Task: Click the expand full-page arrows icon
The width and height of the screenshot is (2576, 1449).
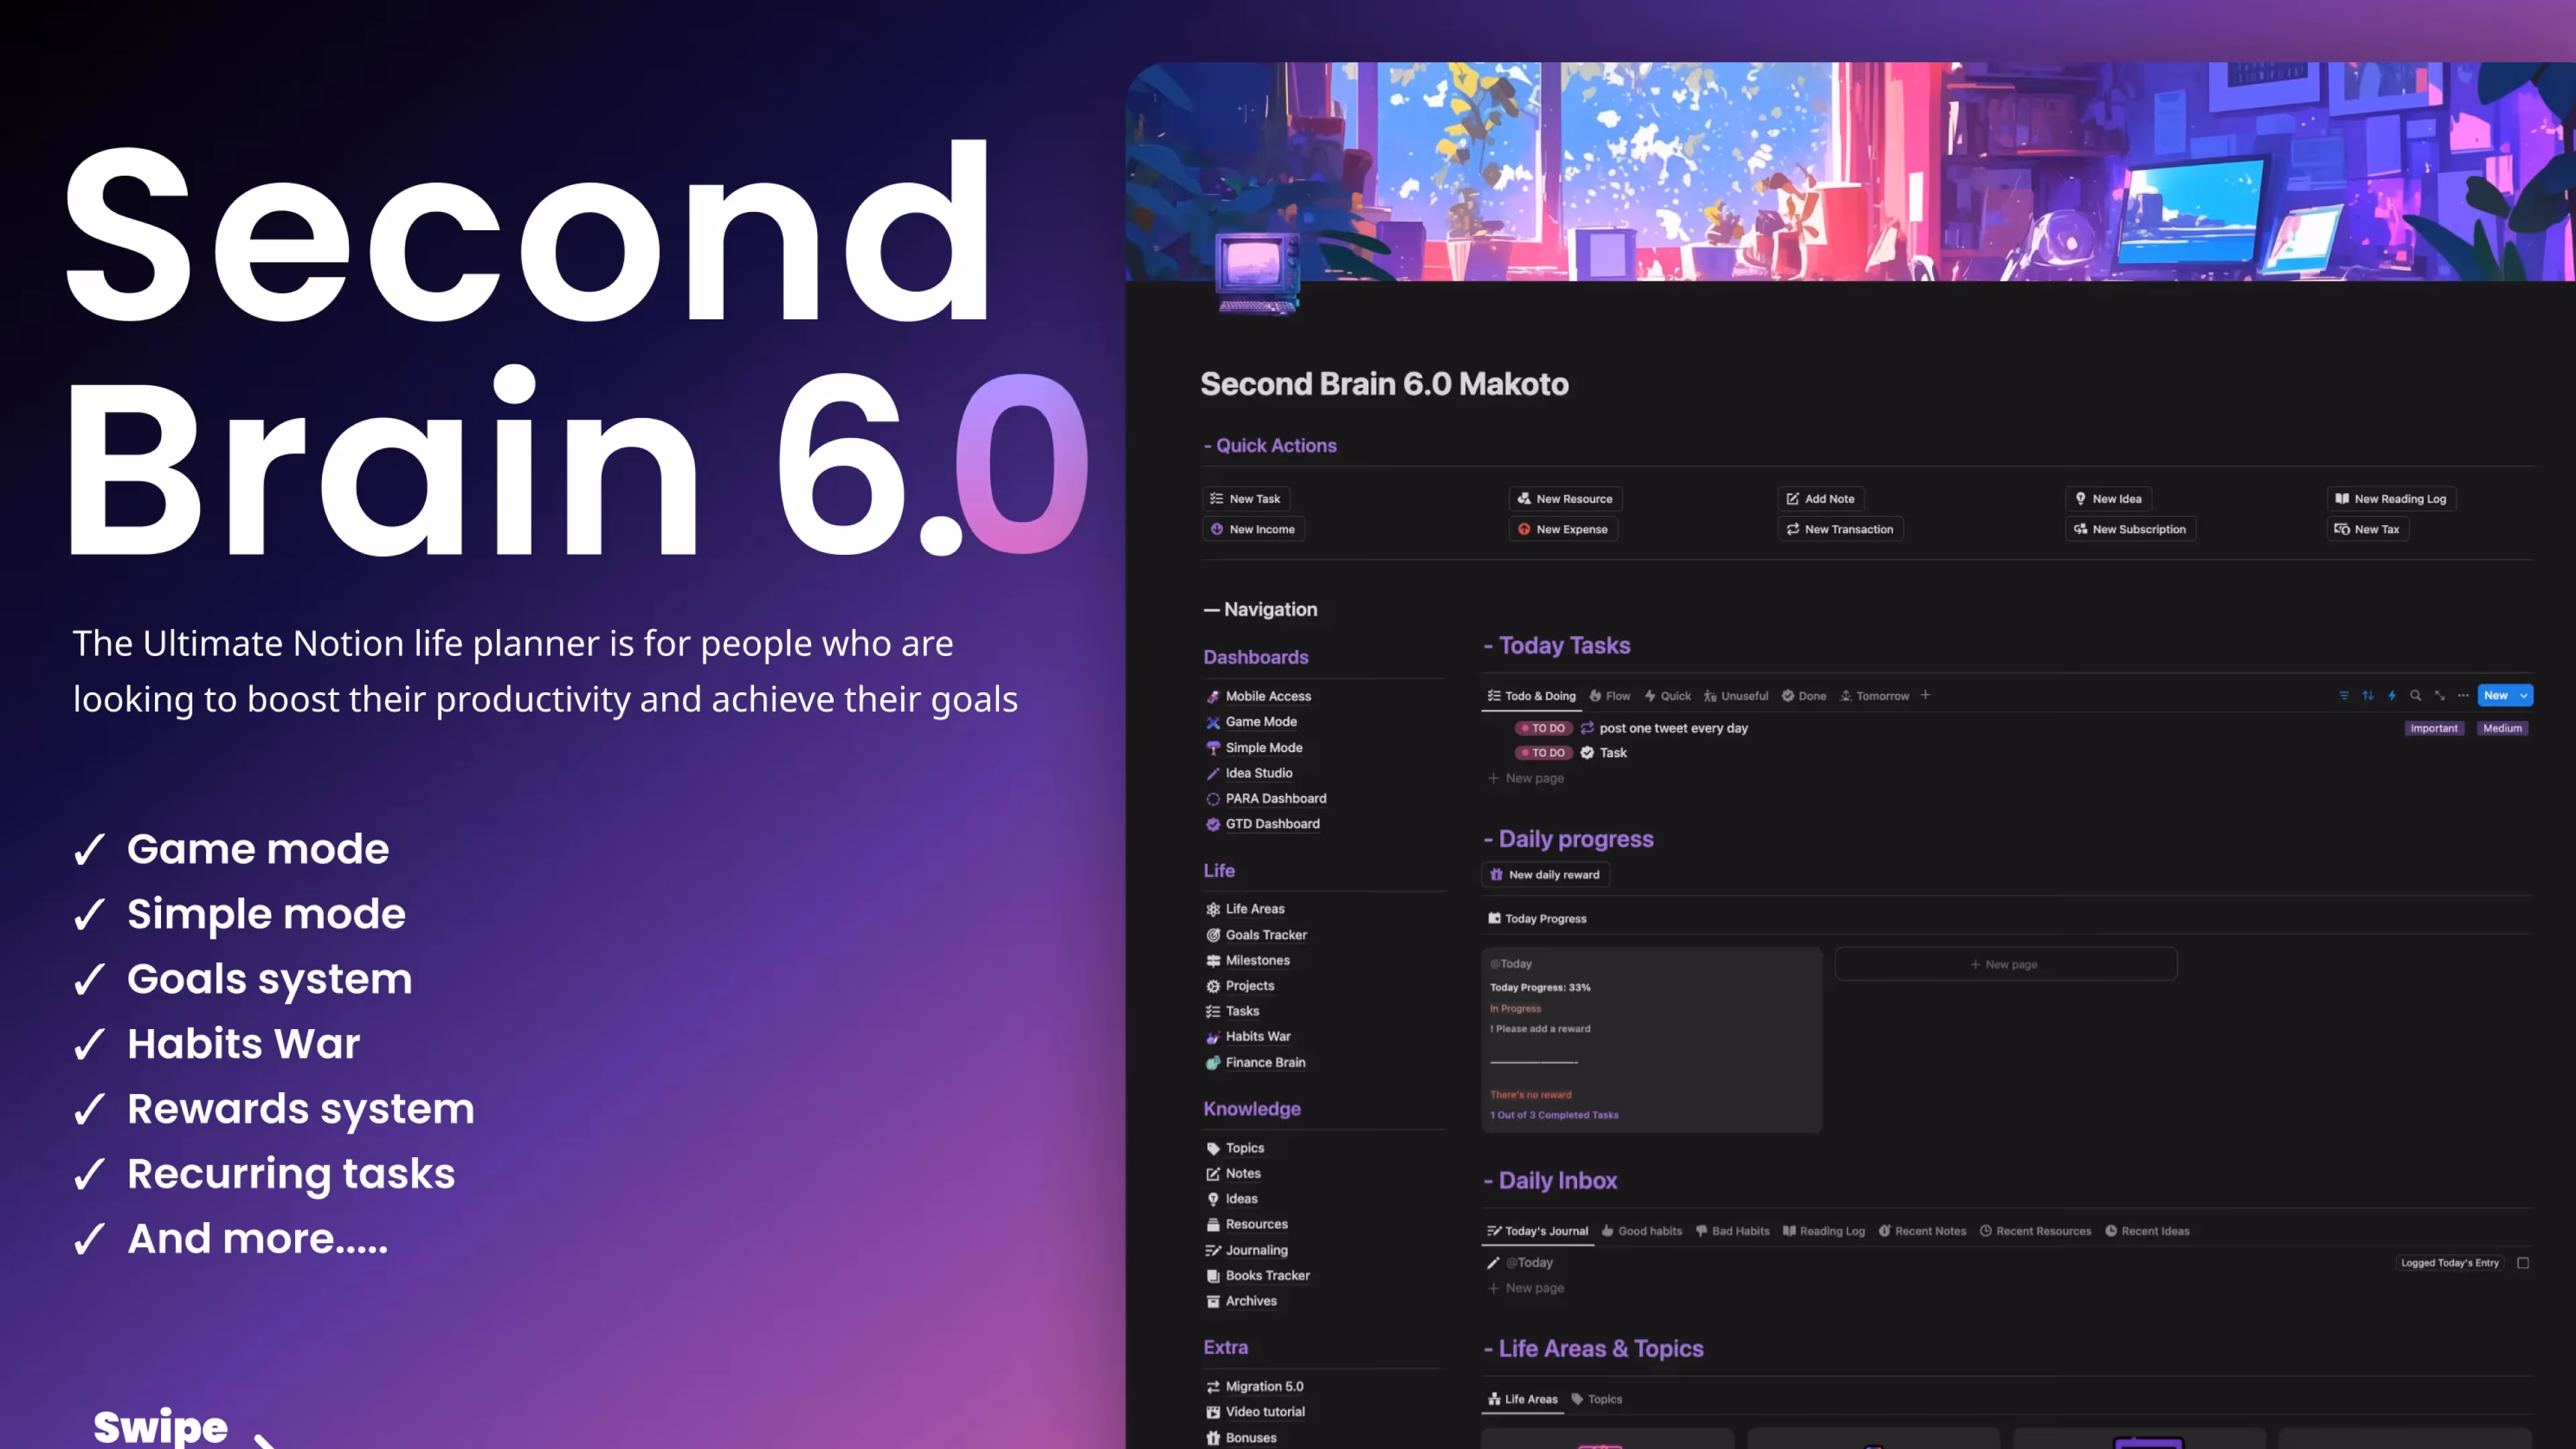Action: click(2439, 696)
